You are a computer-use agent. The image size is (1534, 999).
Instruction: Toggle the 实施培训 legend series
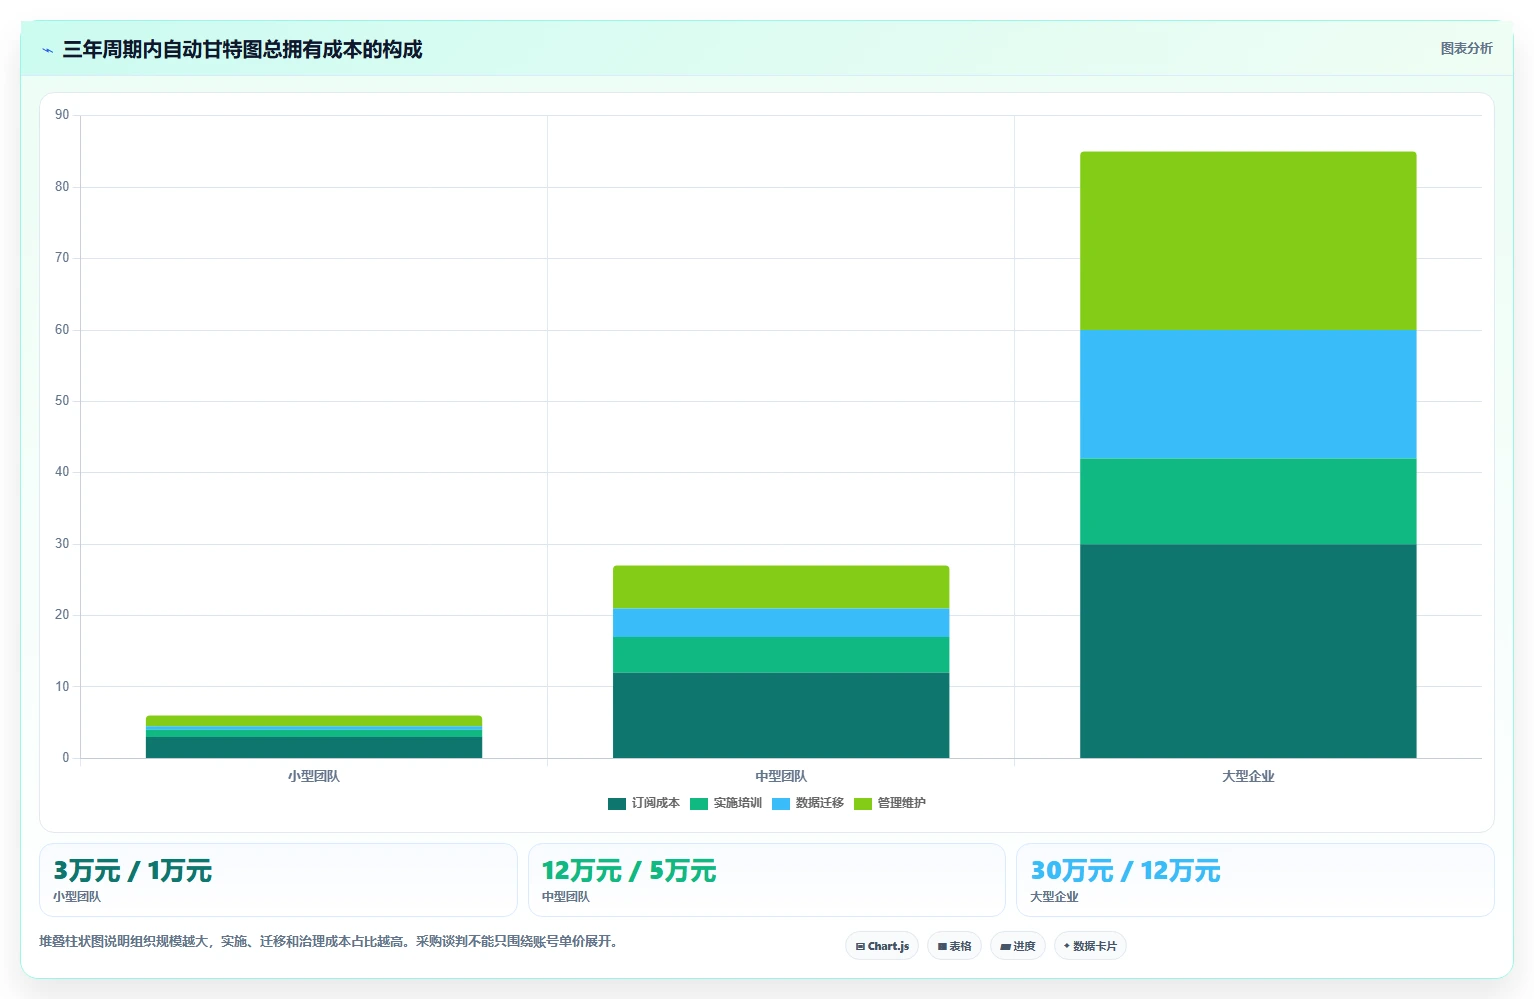726,803
